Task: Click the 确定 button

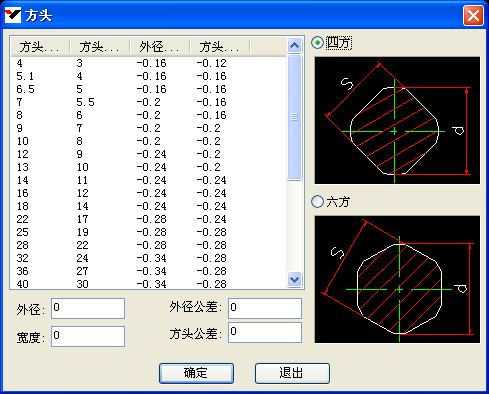Action: click(x=196, y=373)
